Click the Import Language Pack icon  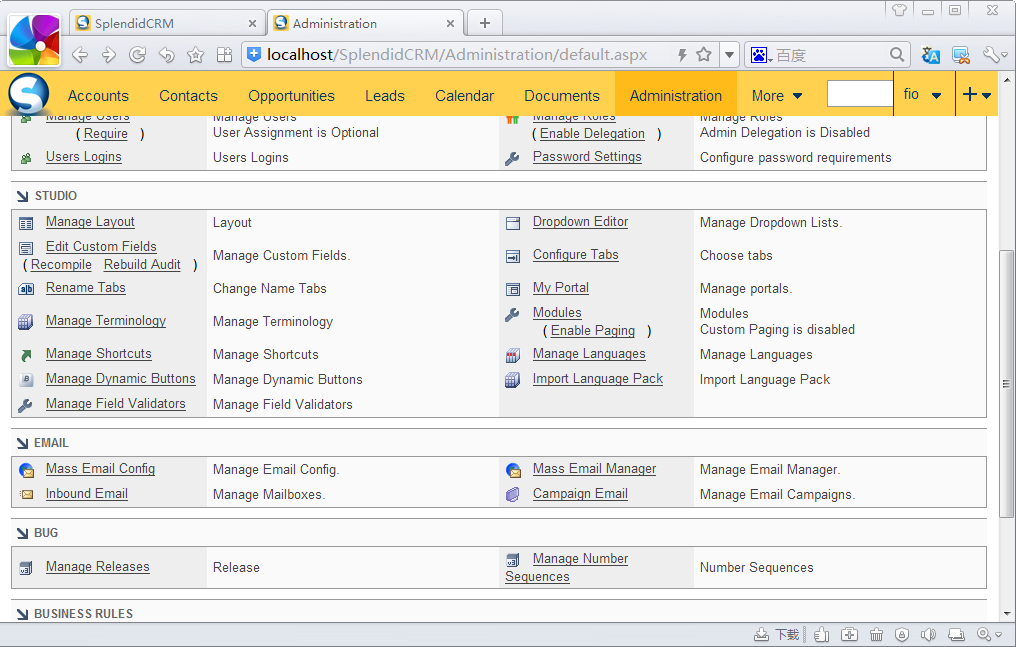[513, 380]
